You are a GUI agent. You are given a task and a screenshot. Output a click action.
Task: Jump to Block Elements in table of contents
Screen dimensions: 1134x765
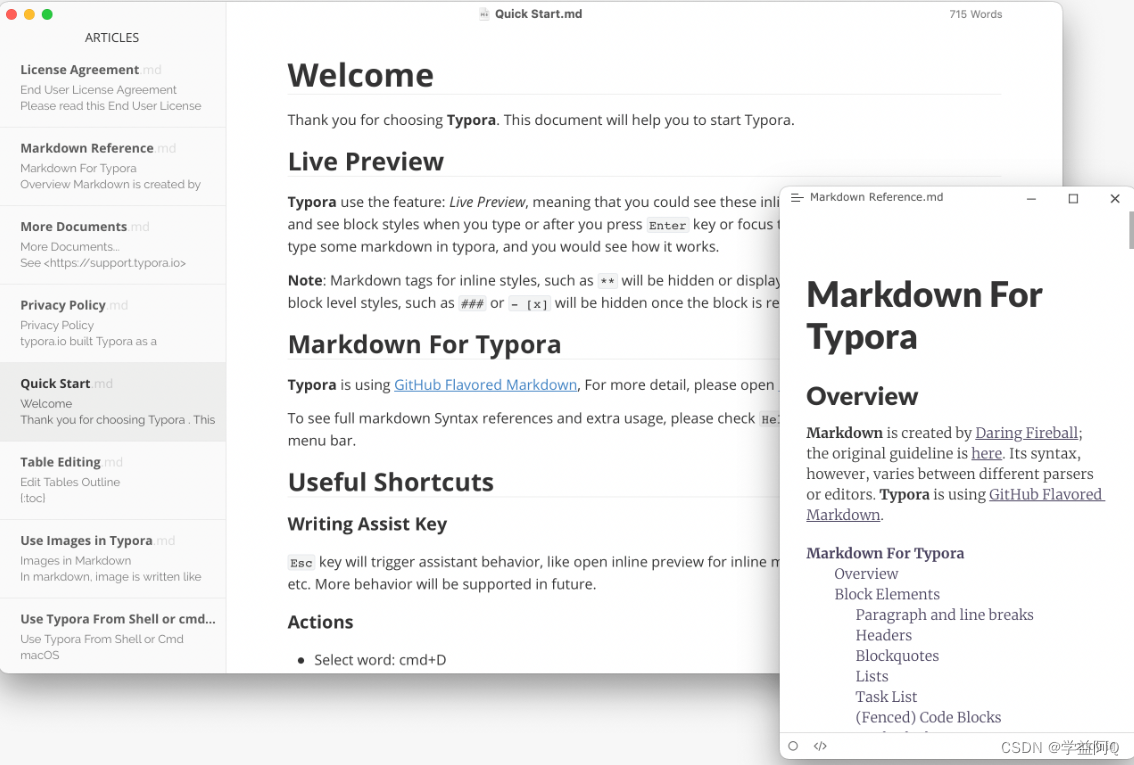887,594
